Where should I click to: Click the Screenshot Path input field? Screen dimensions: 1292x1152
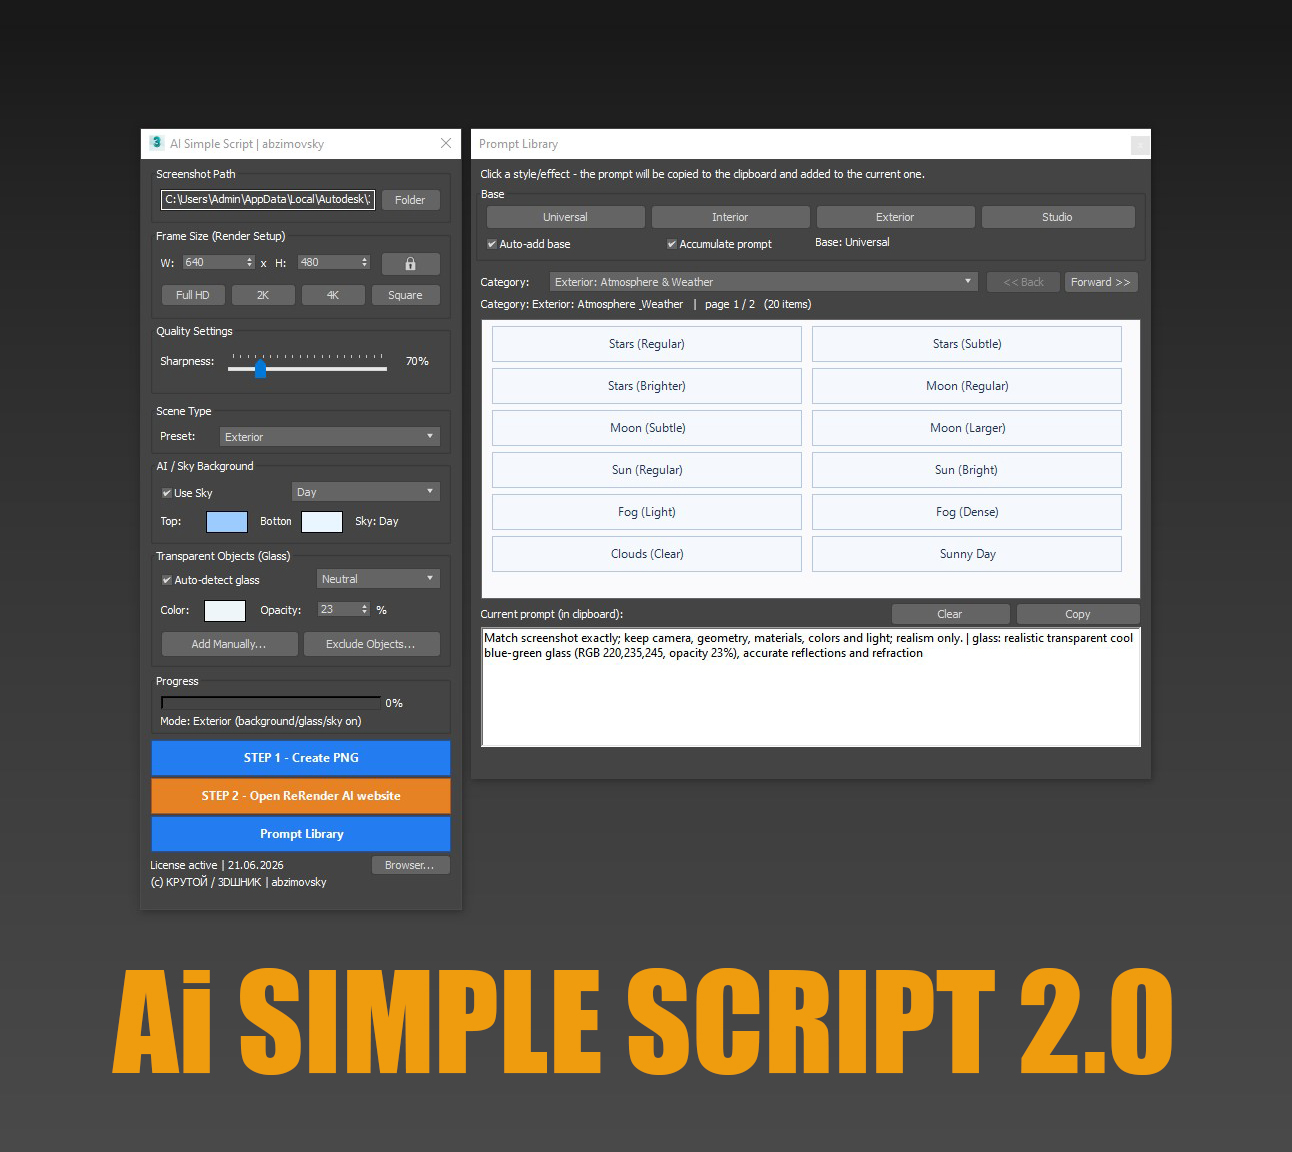(x=268, y=200)
